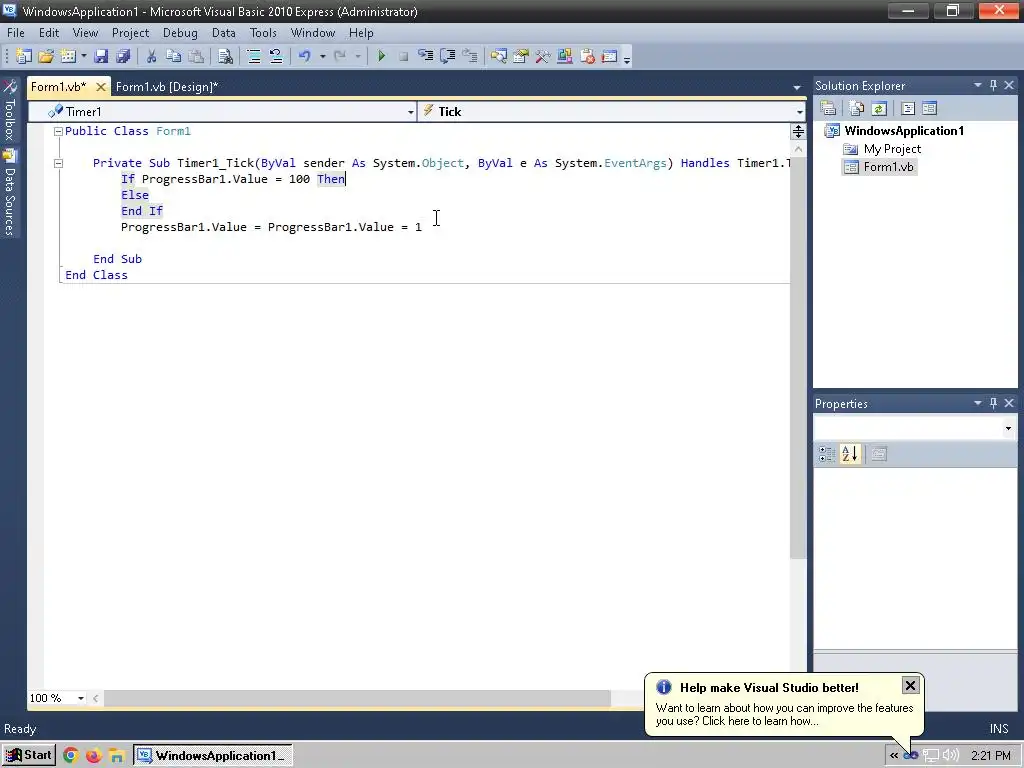Open the Tools menu
This screenshot has width=1024, height=768.
(263, 33)
